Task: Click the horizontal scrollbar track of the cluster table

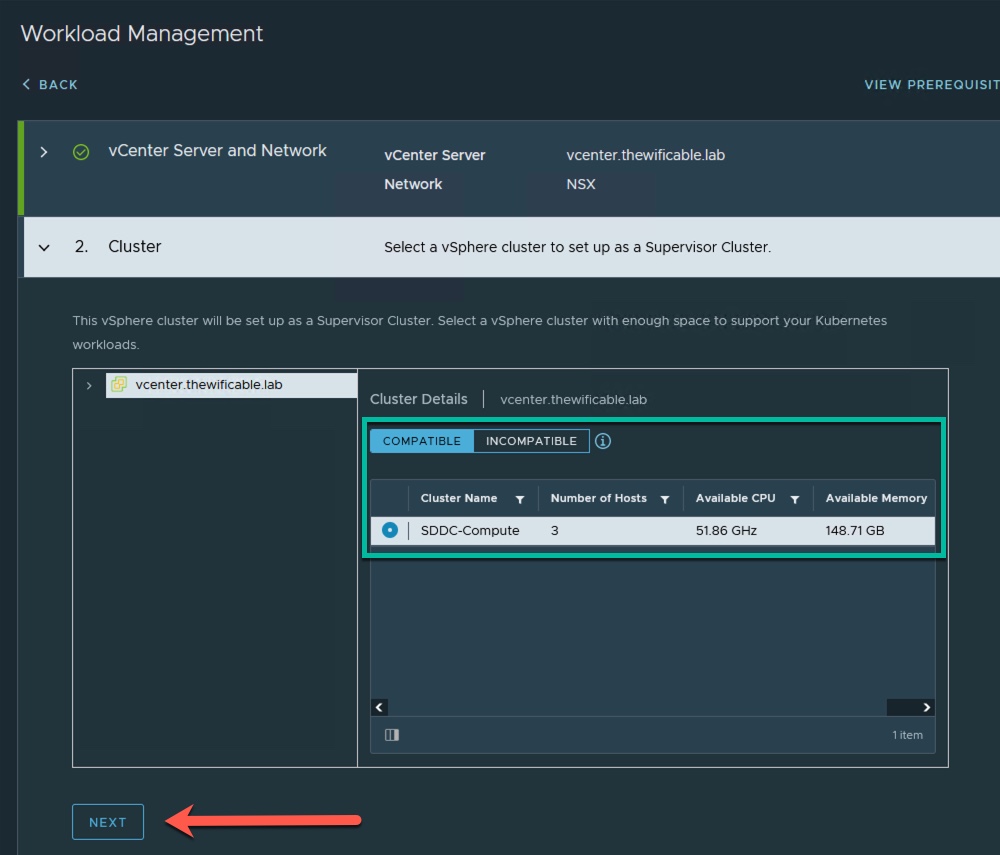Action: [x=640, y=707]
